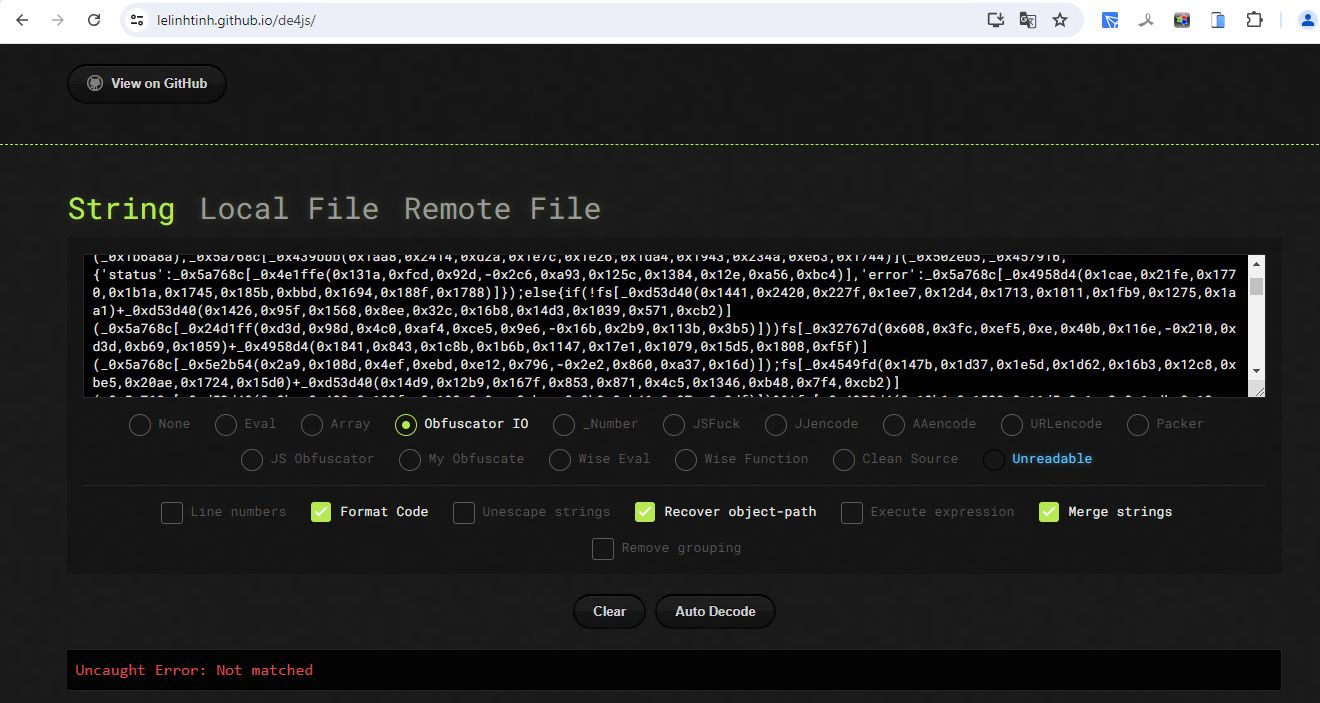Go back to the previous page
The height and width of the screenshot is (703, 1320).
tap(22, 20)
